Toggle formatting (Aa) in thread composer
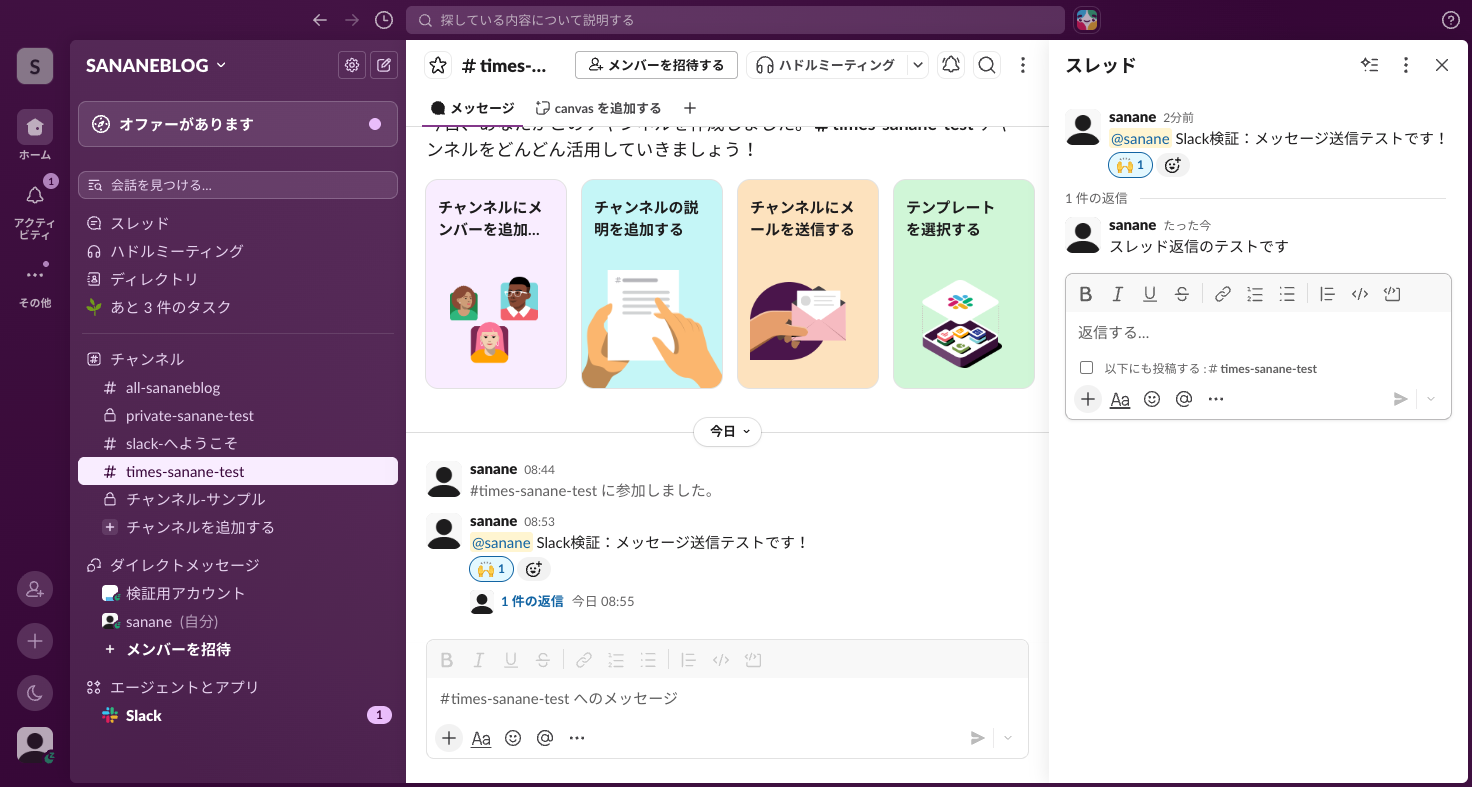 (1120, 399)
